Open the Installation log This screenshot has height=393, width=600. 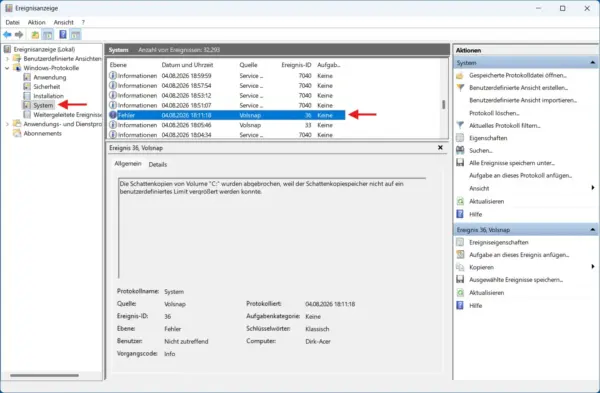click(49, 96)
